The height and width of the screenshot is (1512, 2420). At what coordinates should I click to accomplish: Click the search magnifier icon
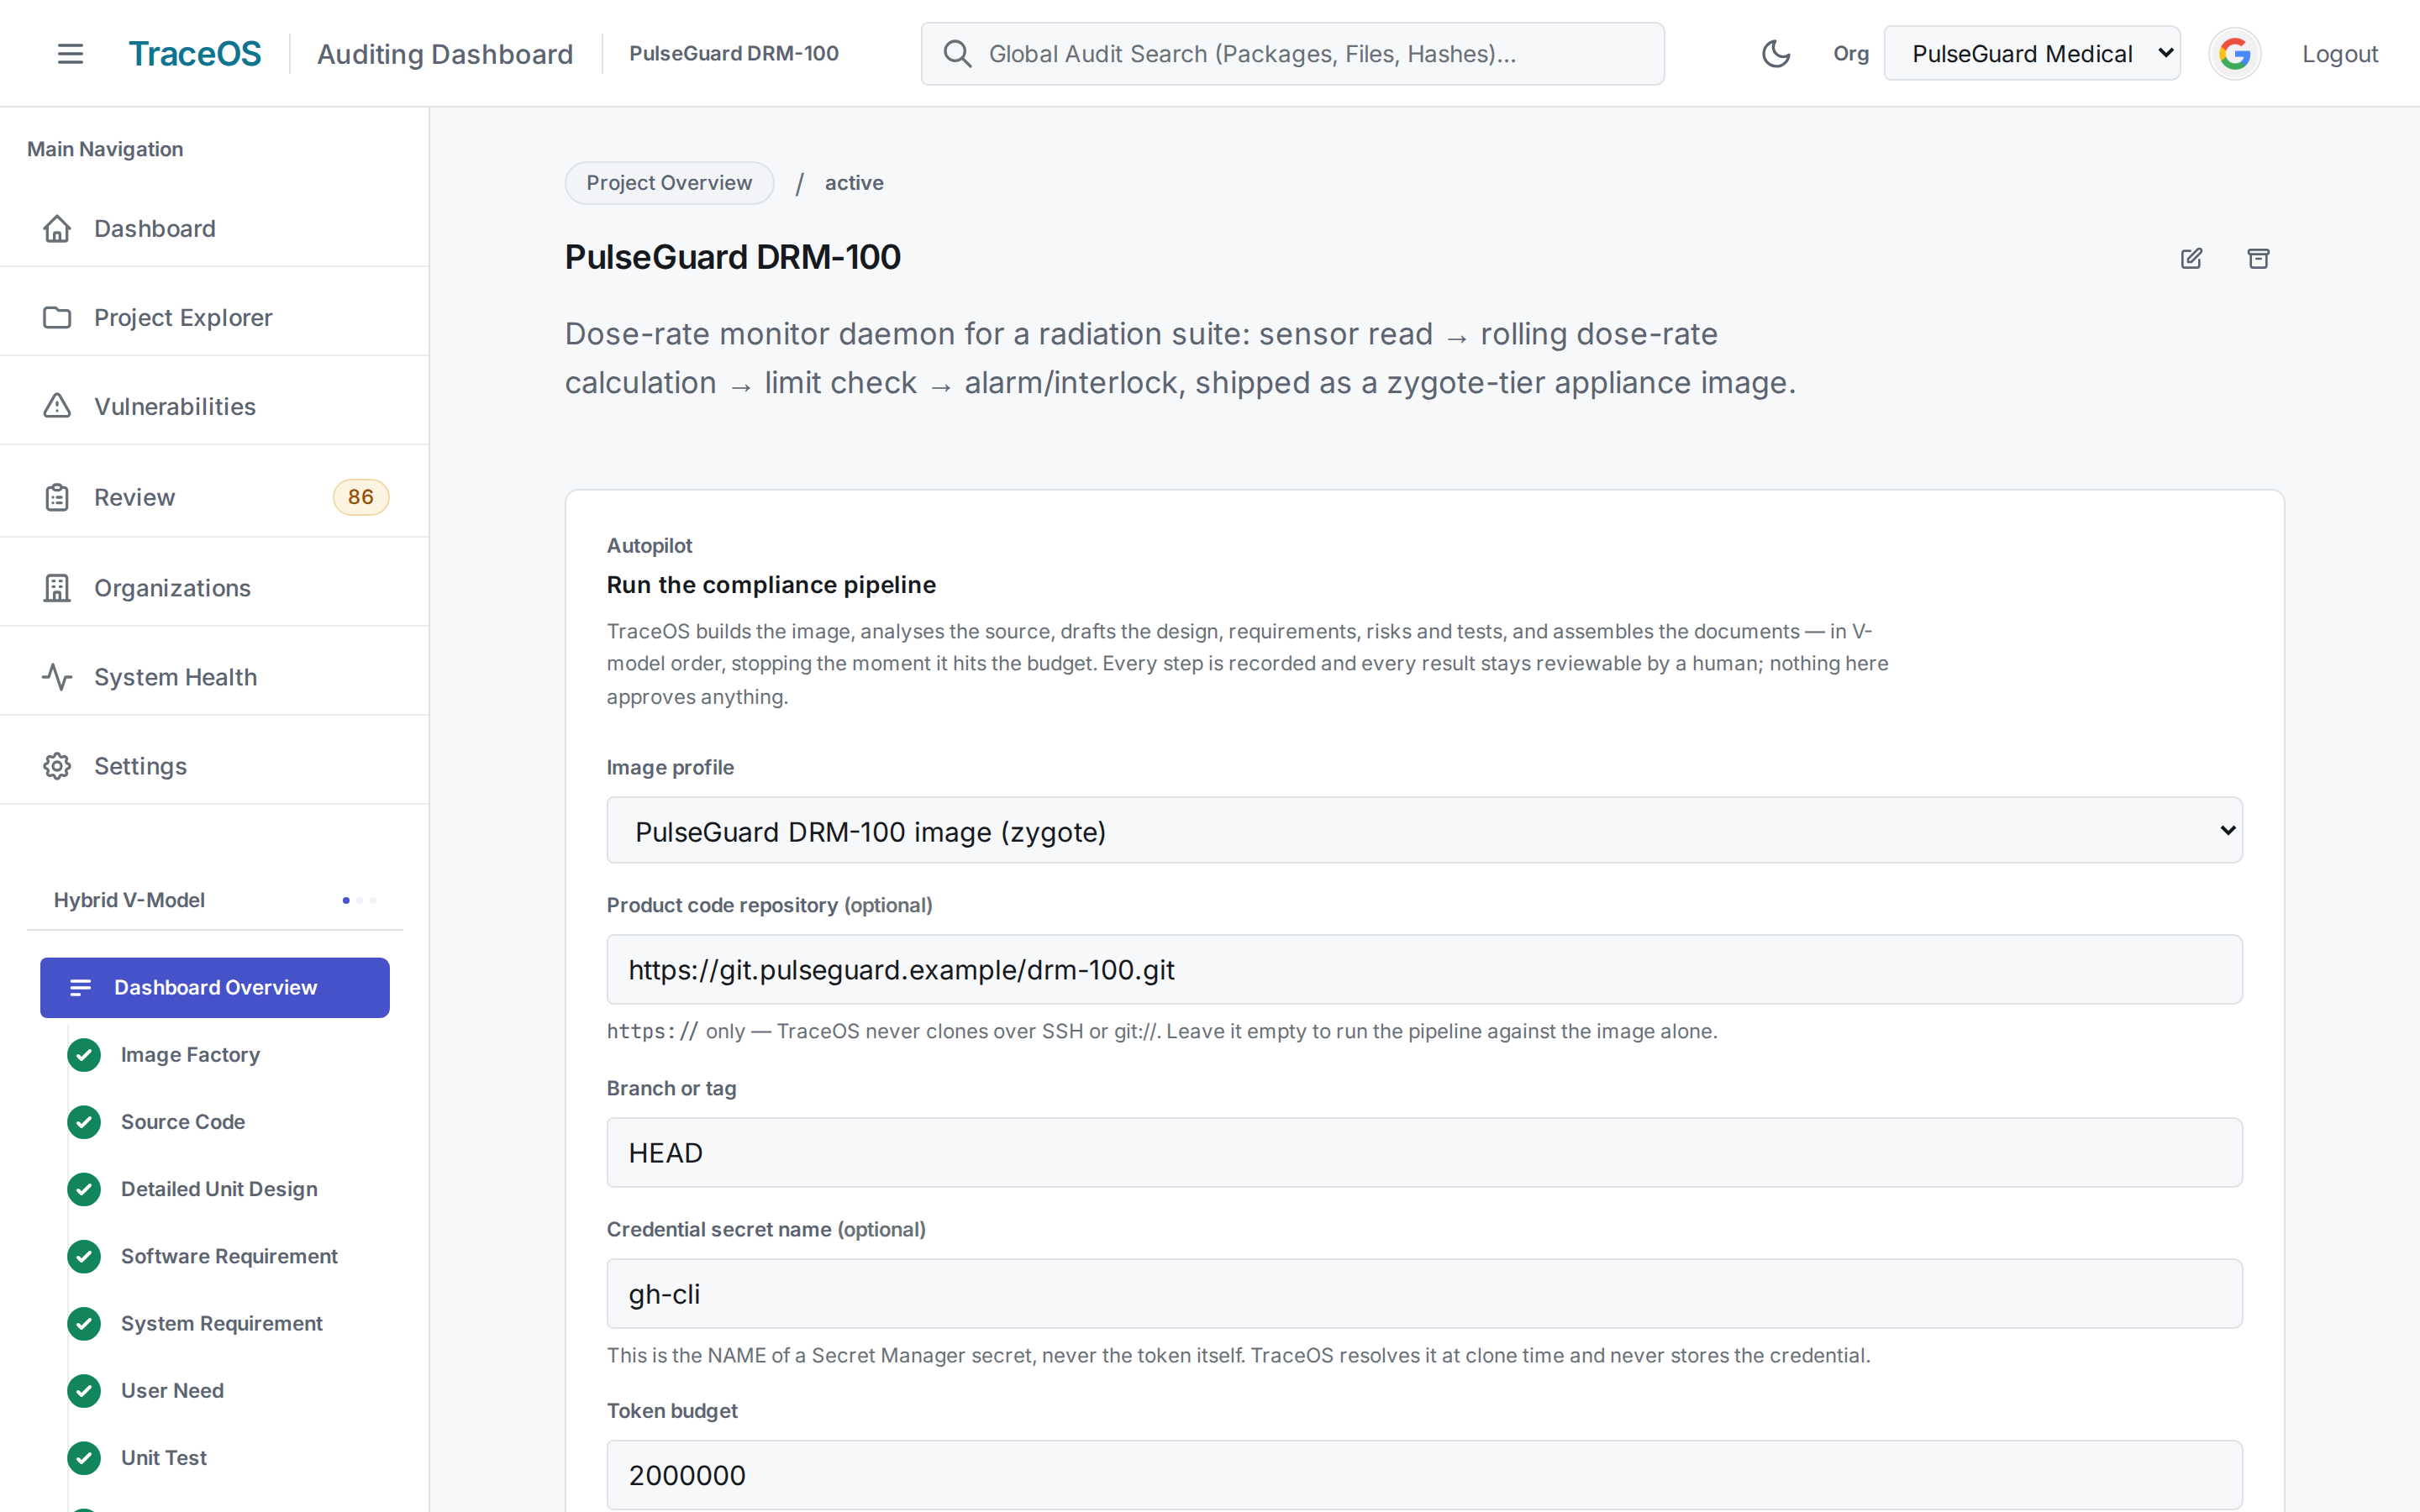957,54
